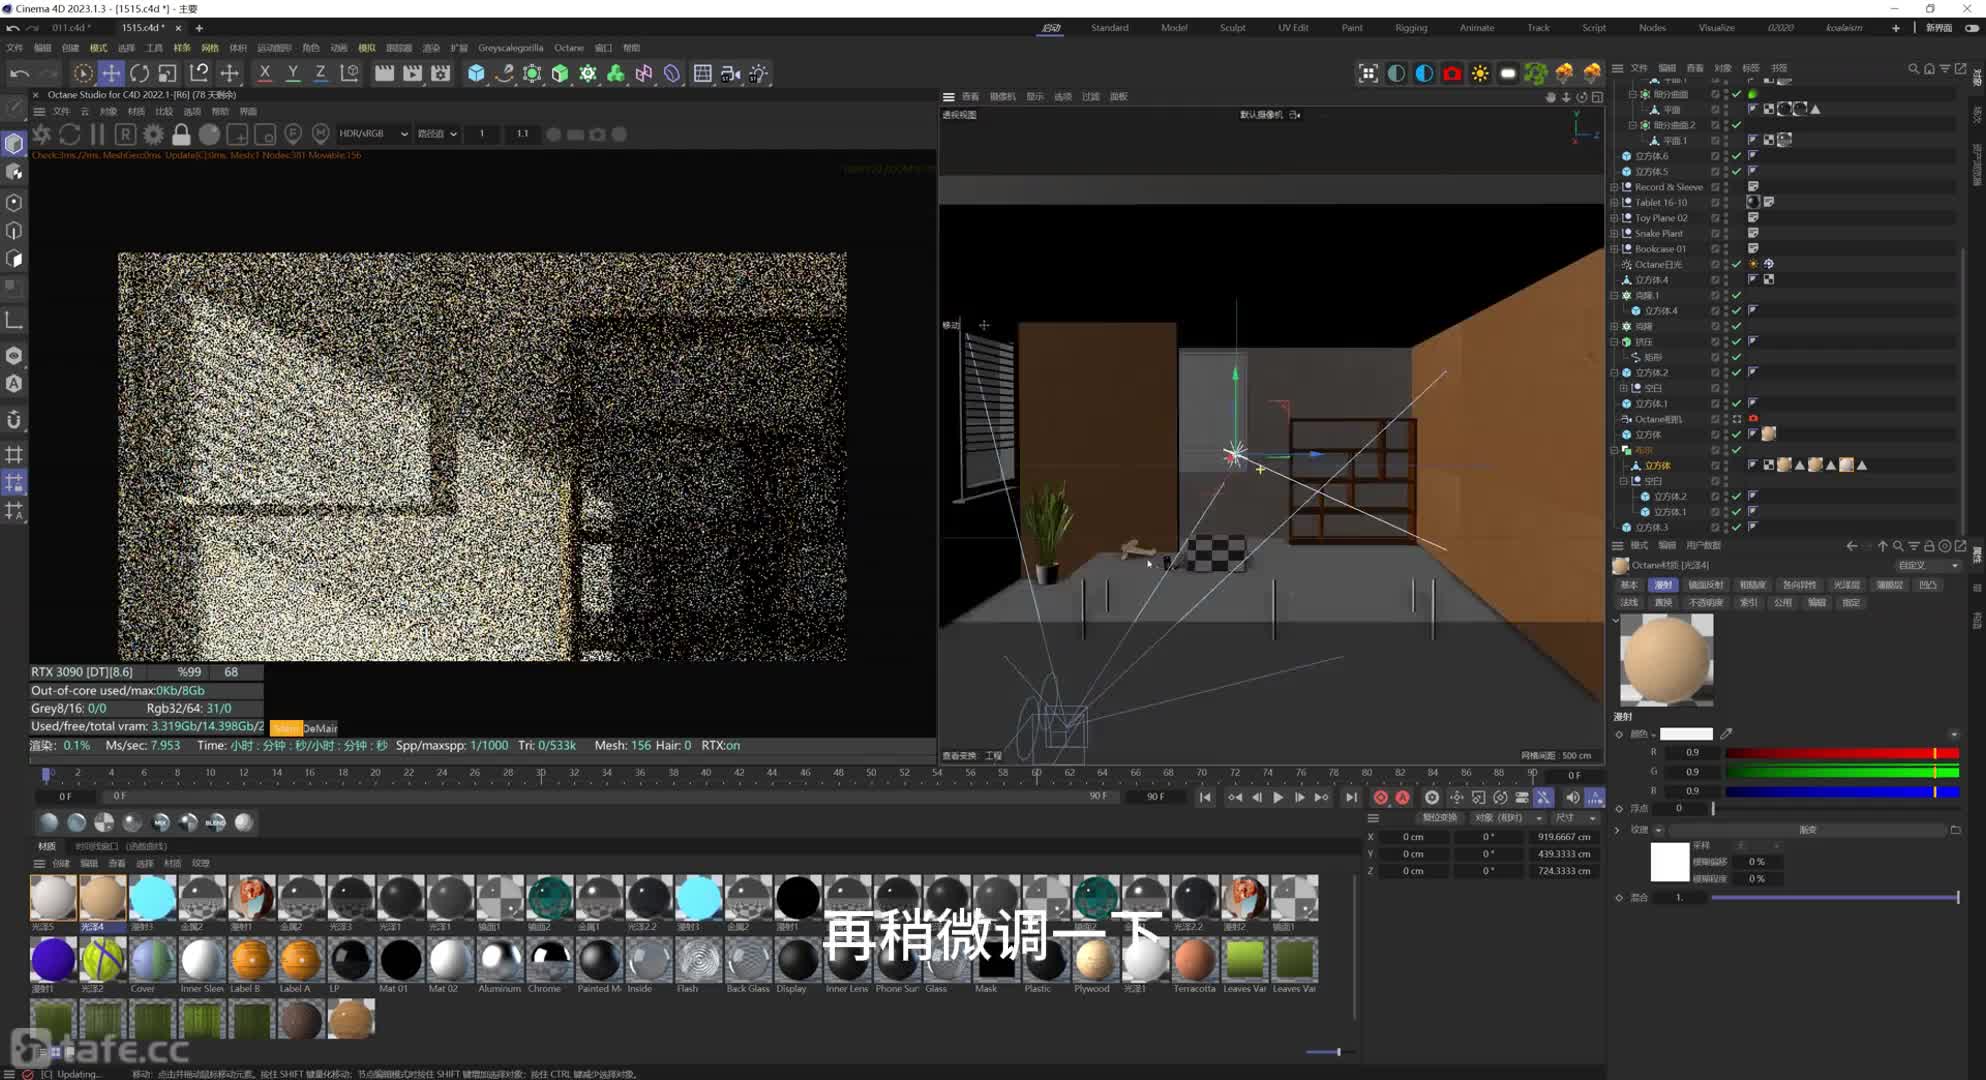Viewport: 1986px width, 1080px height.
Task: Switch to the Animate layout tab
Action: [1477, 28]
